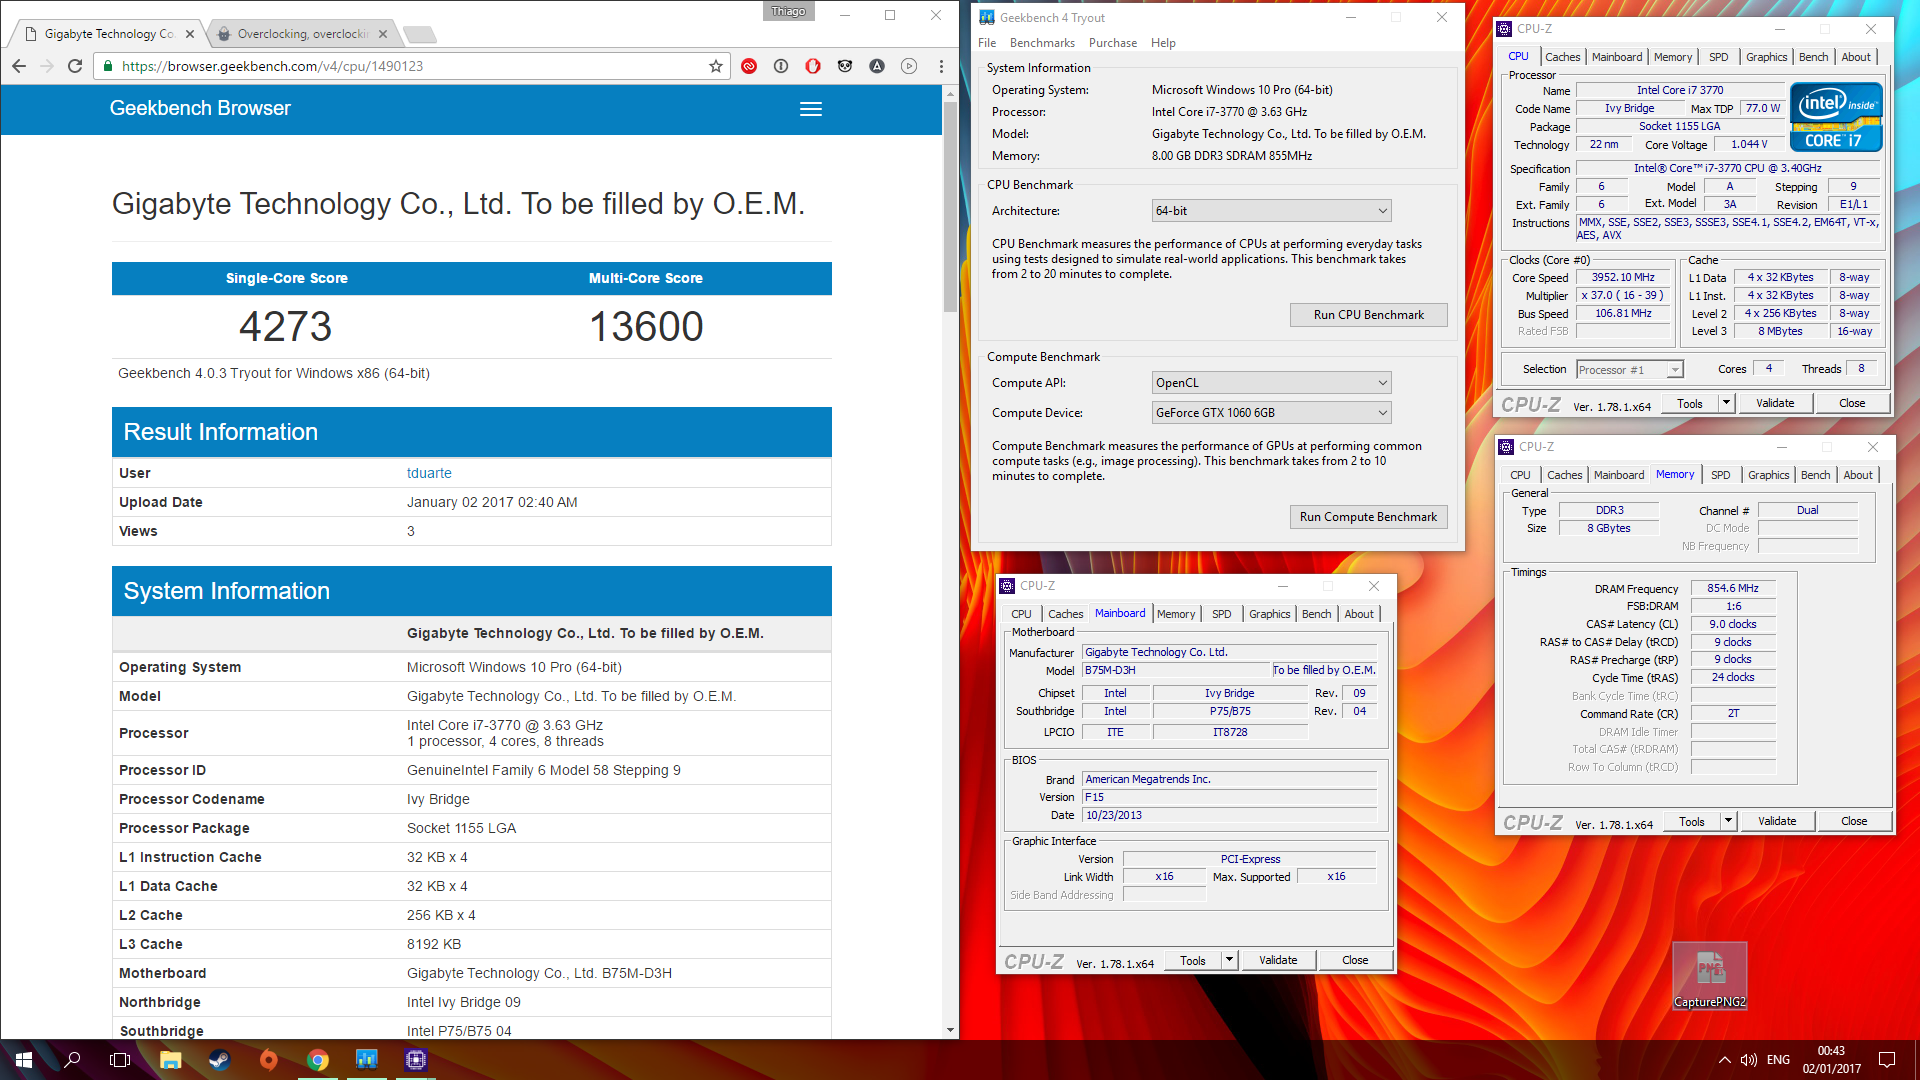1920x1080 pixels.
Task: Open Task View on the taskbar
Action: point(120,1060)
